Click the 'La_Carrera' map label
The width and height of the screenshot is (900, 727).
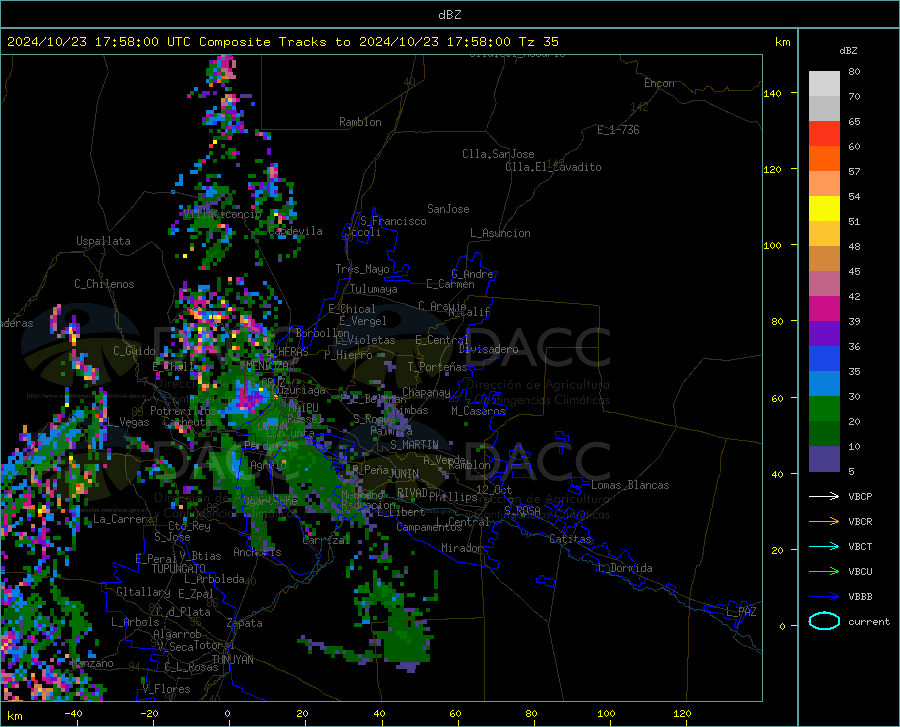coord(123,519)
